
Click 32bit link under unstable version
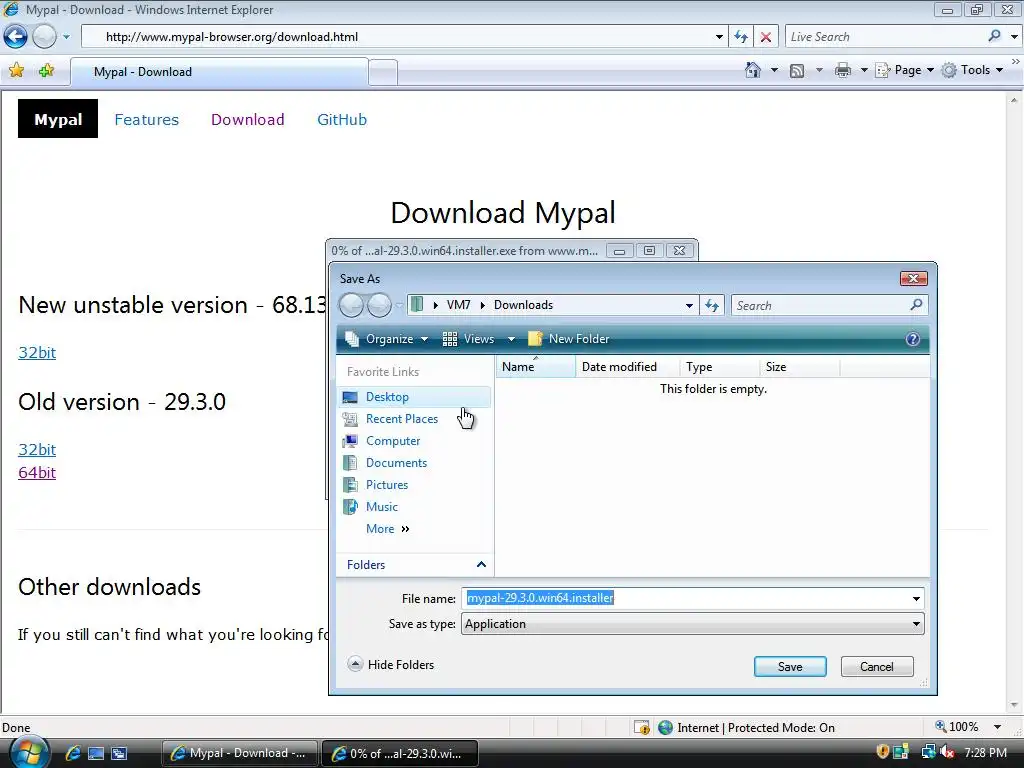(x=37, y=353)
